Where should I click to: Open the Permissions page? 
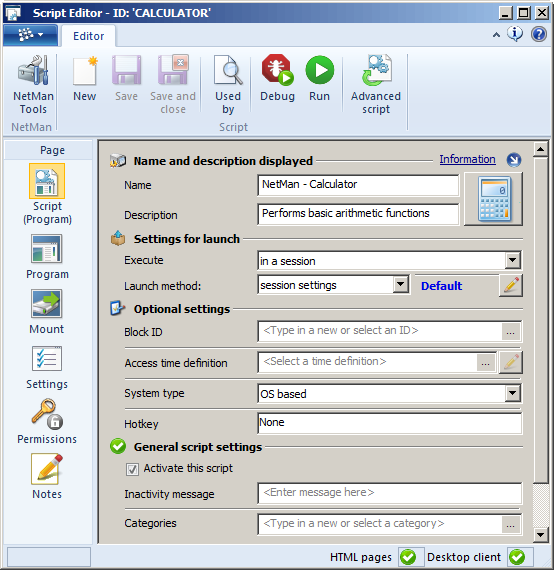coord(47,422)
